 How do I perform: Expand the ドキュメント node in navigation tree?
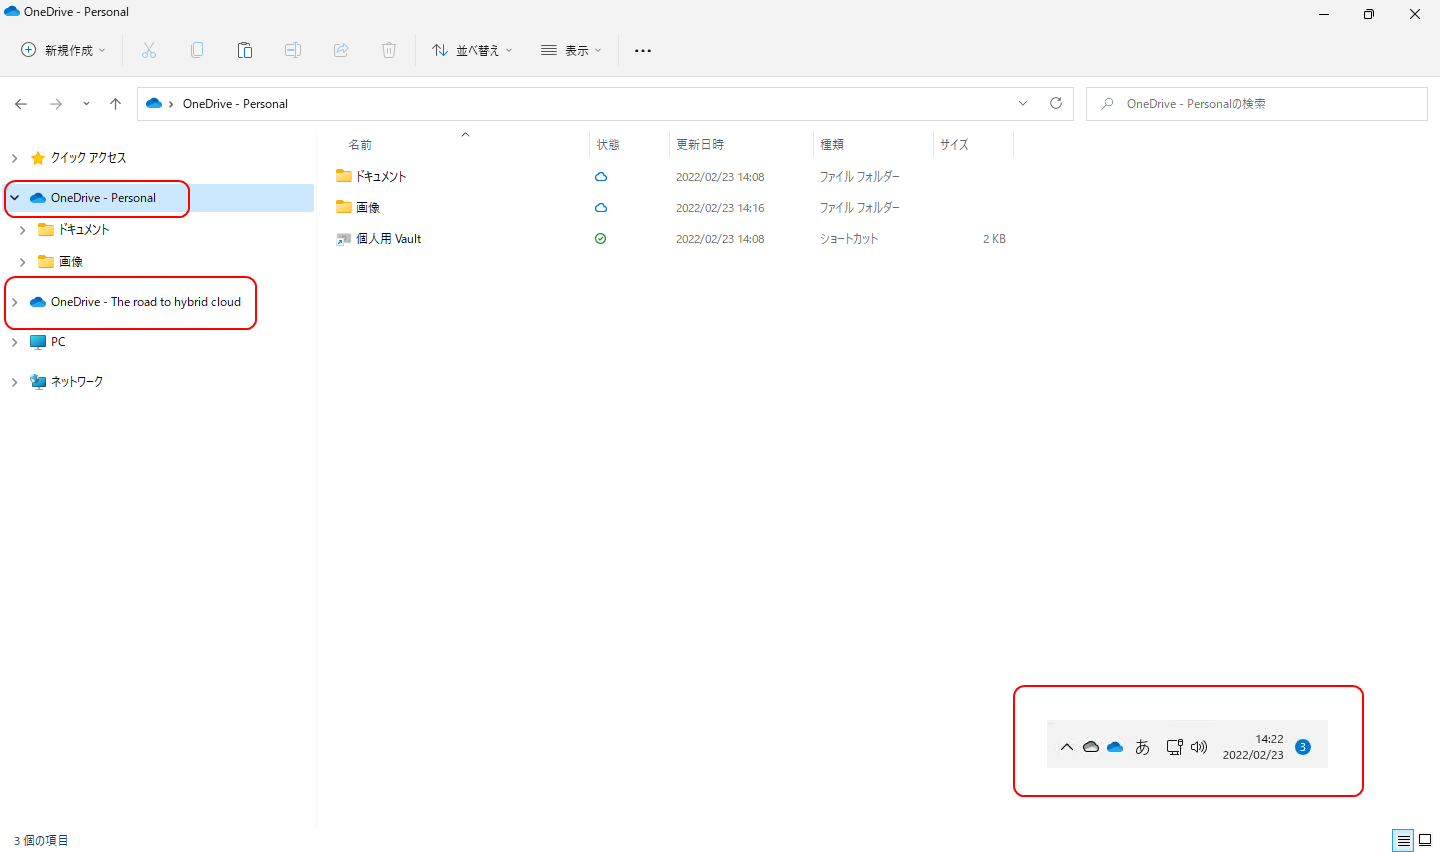pos(22,230)
